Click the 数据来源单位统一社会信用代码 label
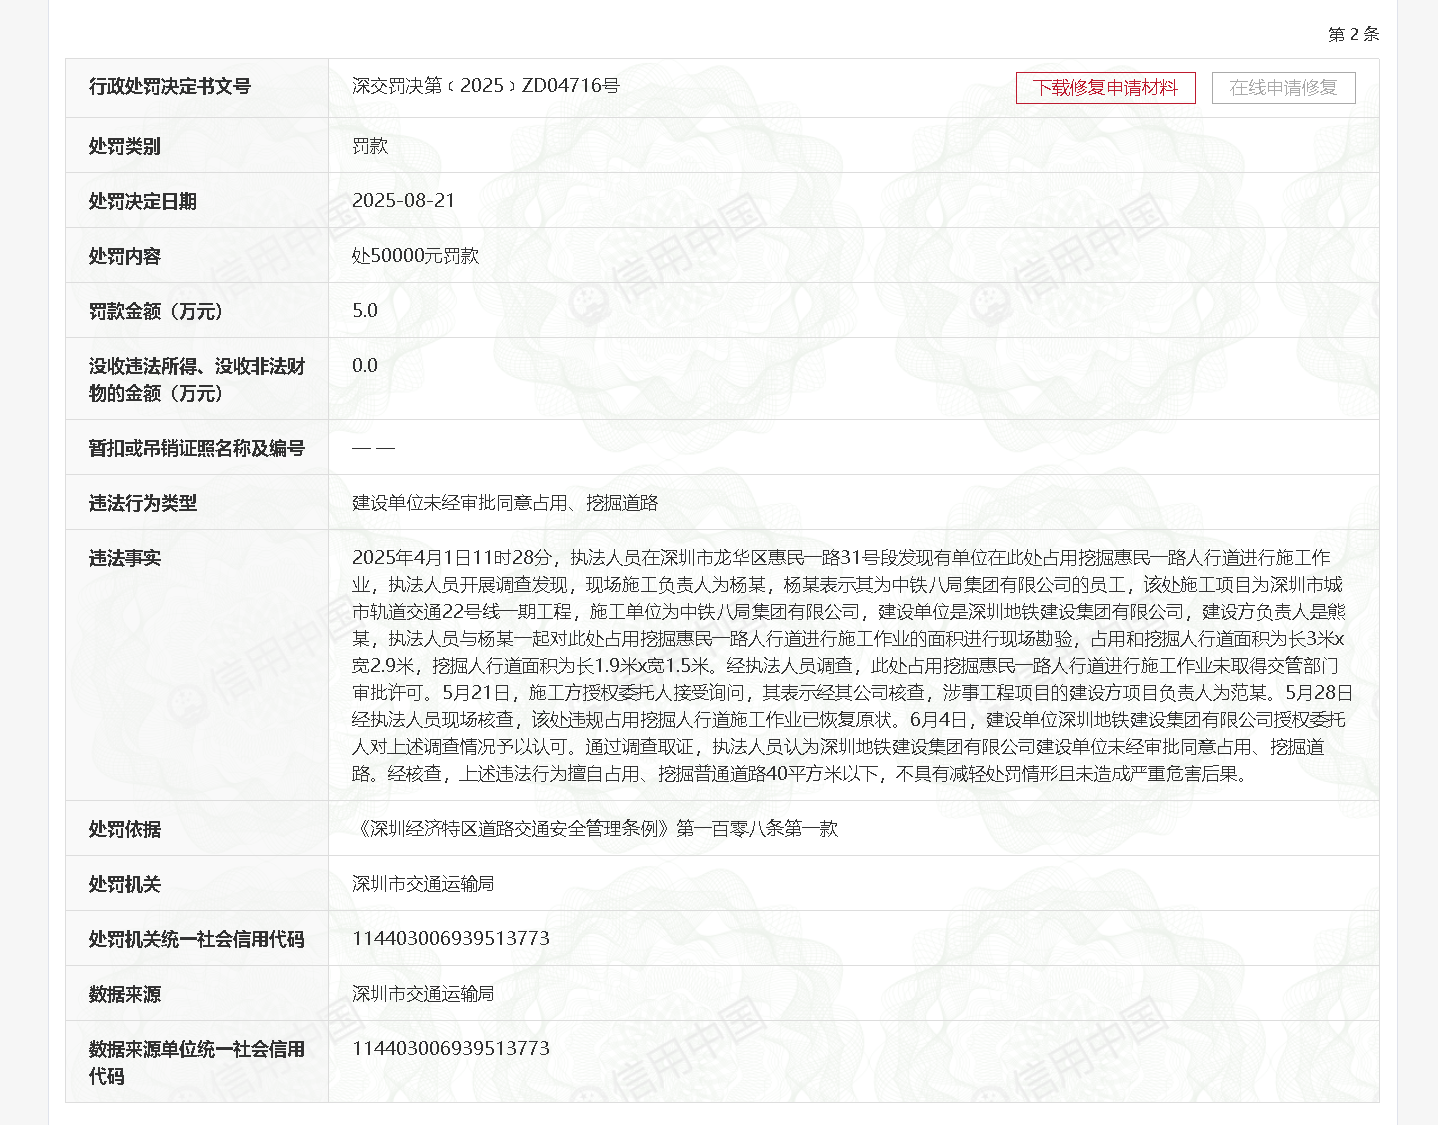 click(x=197, y=1062)
